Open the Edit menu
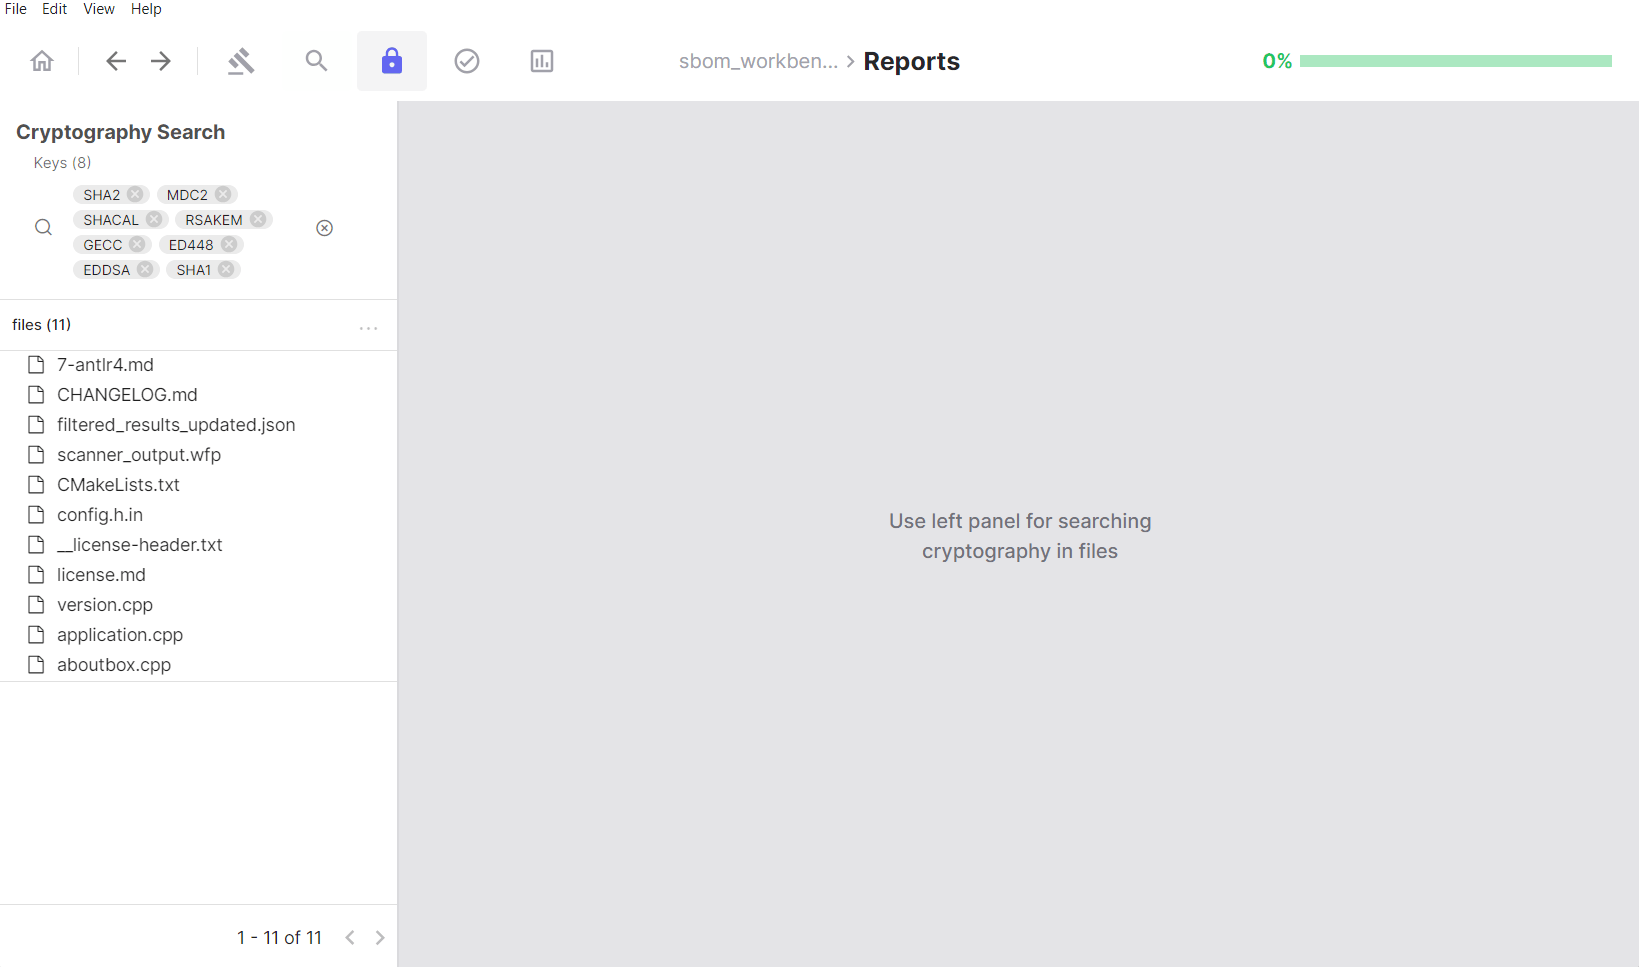Screen dimensions: 1639x967 tap(54, 9)
